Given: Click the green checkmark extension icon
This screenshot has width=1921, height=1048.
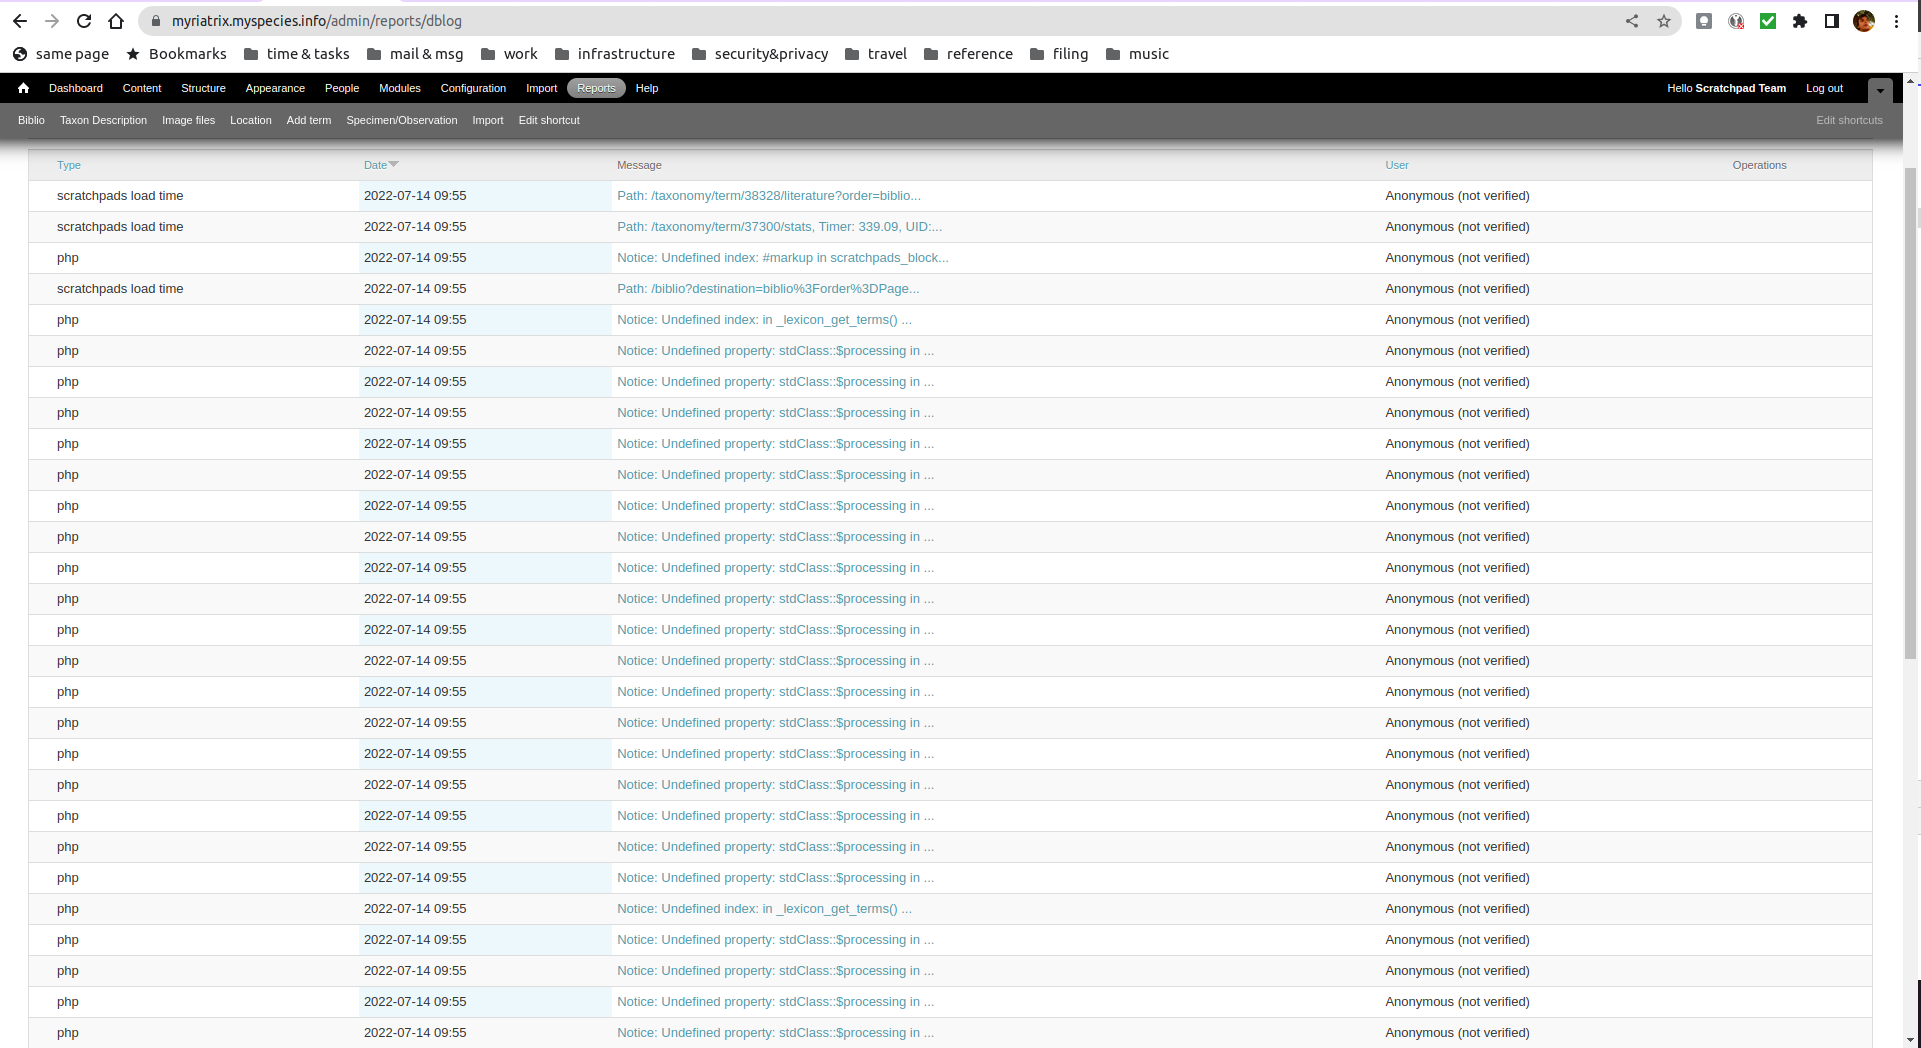Looking at the screenshot, I should tap(1768, 20).
